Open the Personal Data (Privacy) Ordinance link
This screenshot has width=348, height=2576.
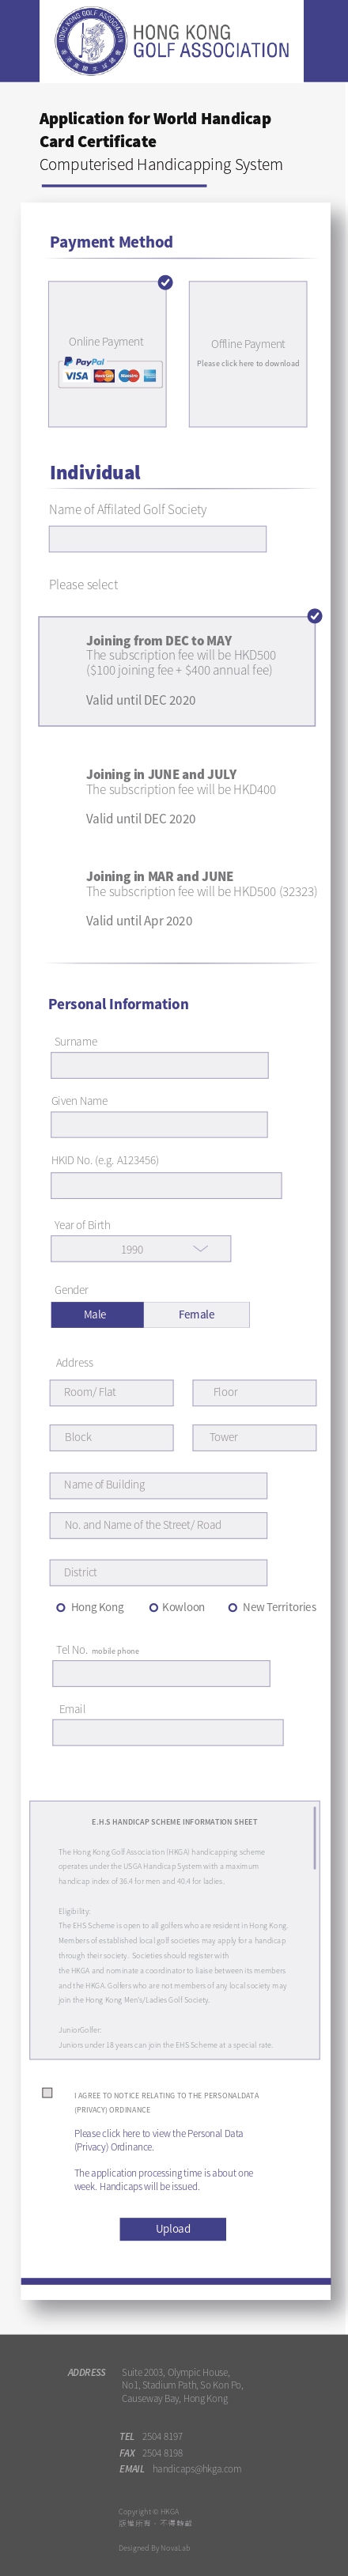coord(158,2140)
